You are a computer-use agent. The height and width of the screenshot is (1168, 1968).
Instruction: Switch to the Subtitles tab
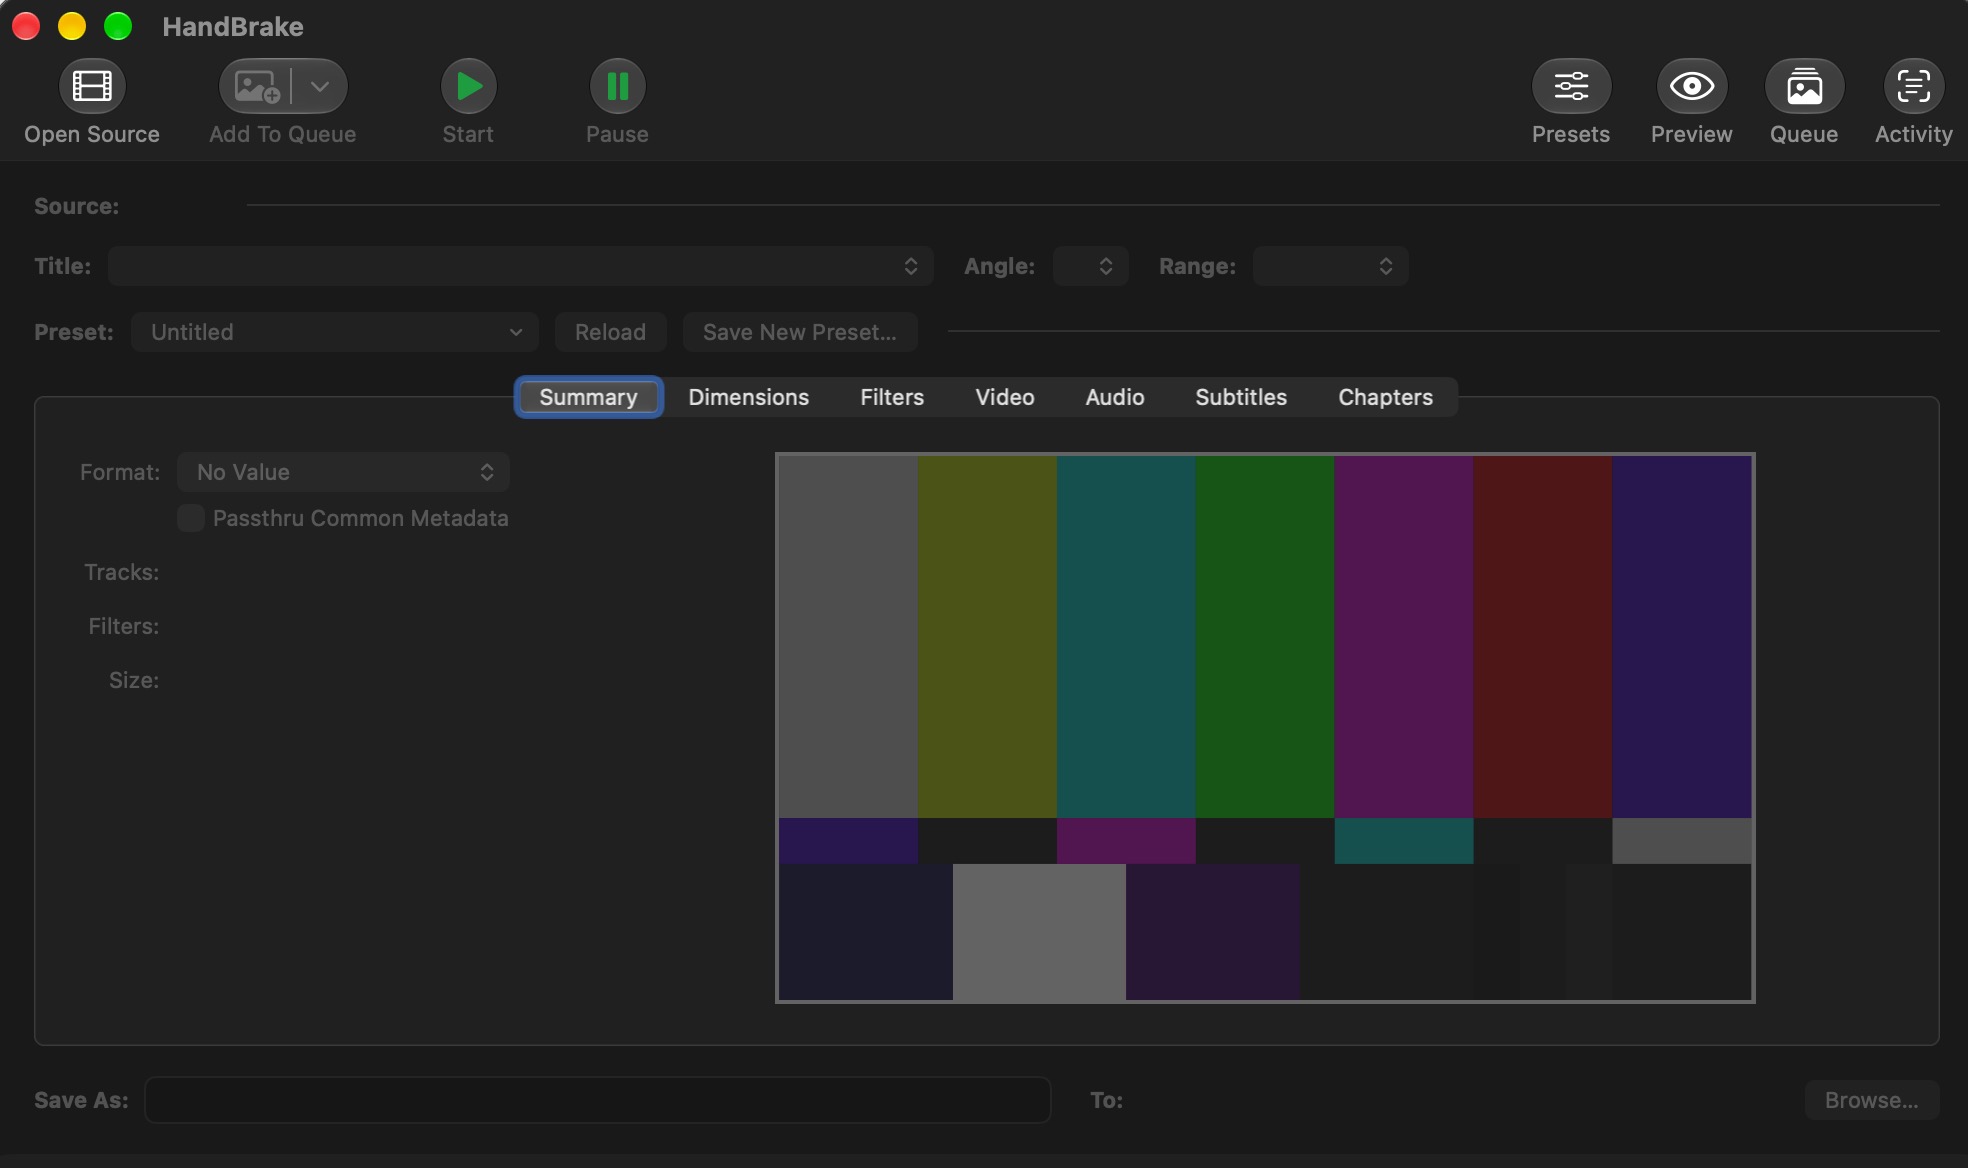pos(1241,397)
